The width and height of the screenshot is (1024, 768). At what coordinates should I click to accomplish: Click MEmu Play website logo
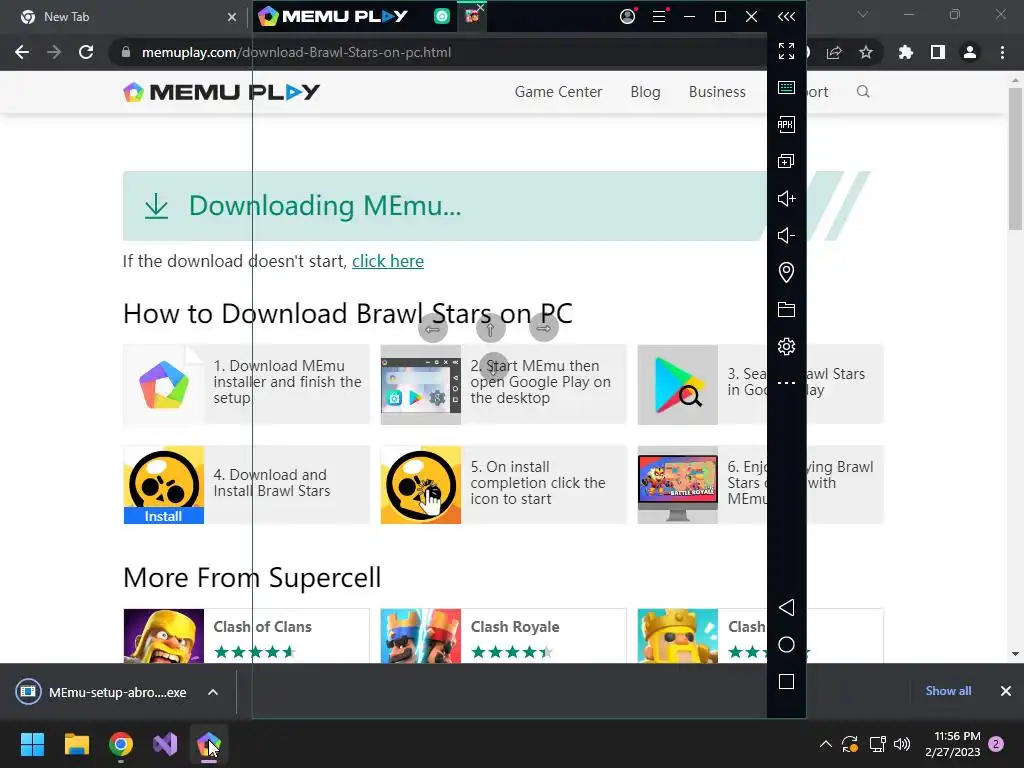(x=221, y=92)
